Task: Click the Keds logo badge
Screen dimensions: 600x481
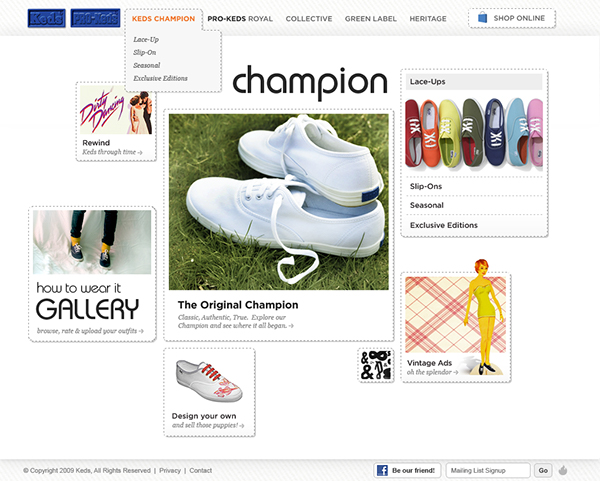Action: (47, 18)
